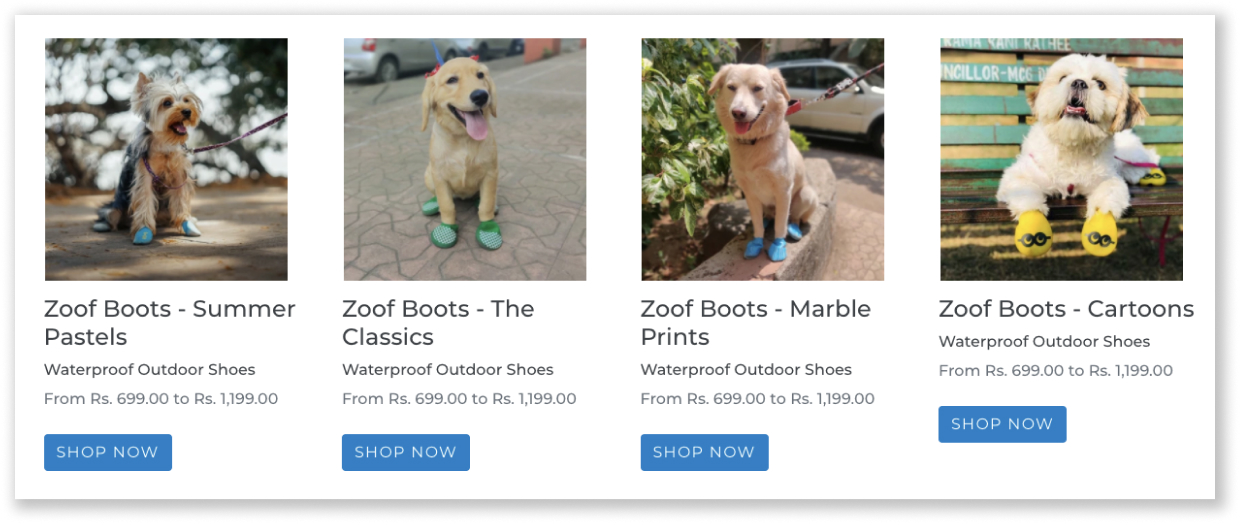Click the price range under The Classics

459,399
